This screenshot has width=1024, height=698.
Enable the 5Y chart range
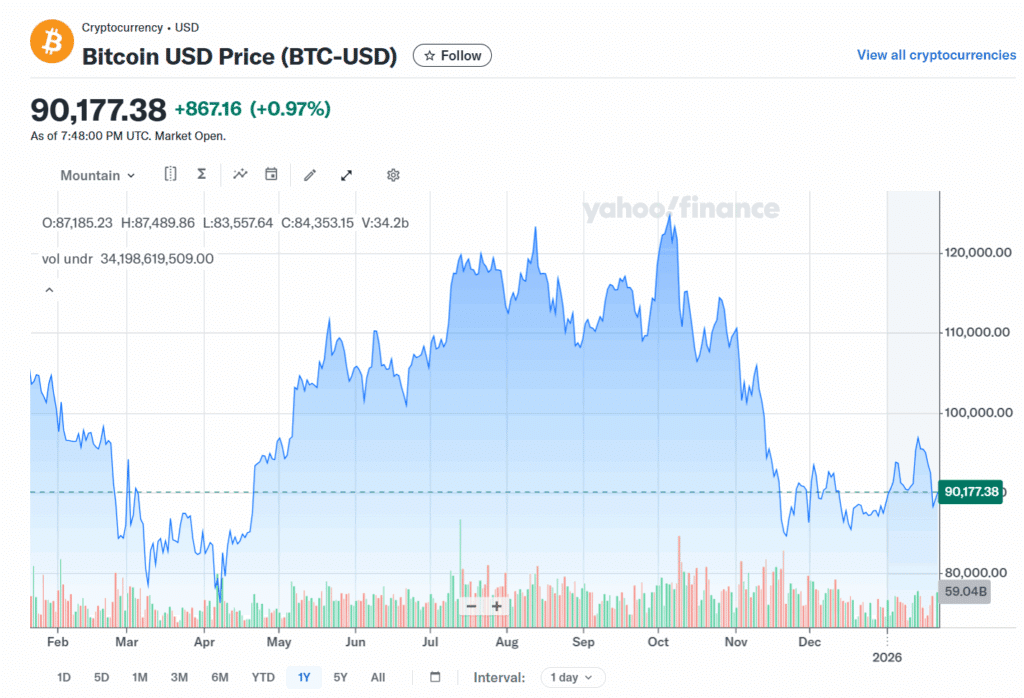339,677
